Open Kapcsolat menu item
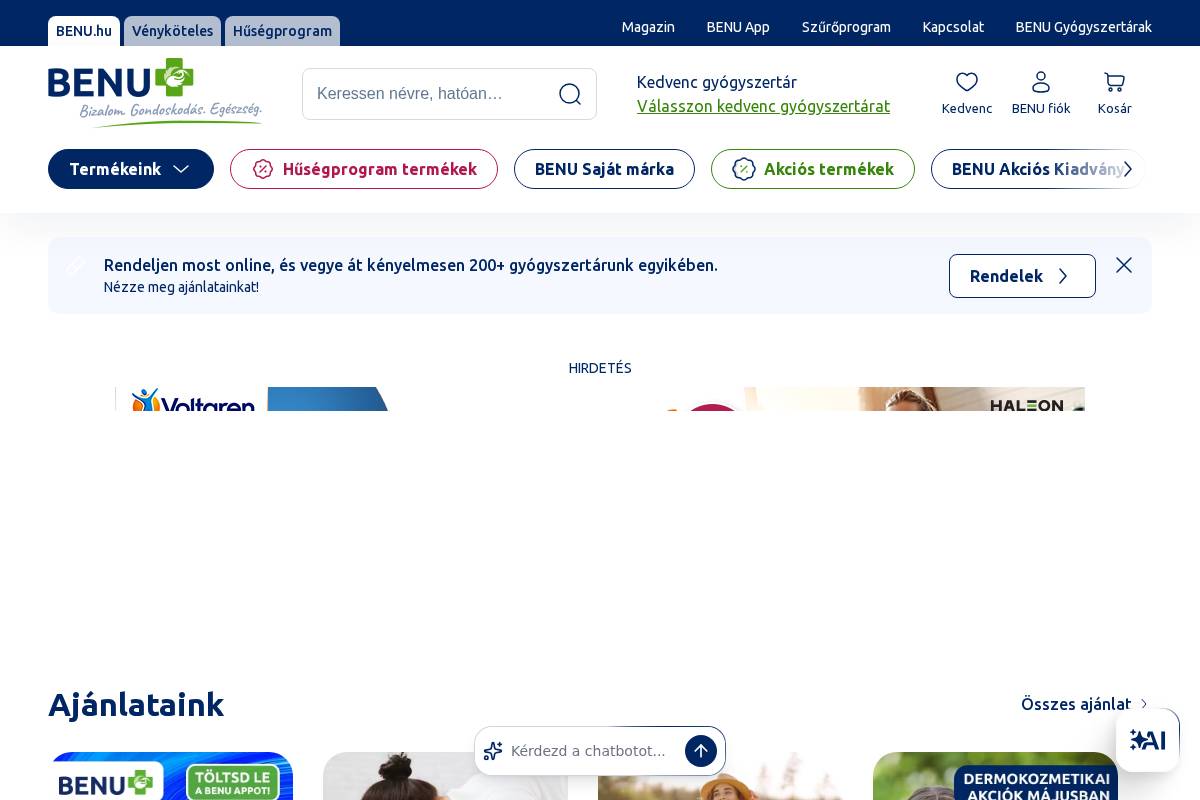 click(953, 27)
